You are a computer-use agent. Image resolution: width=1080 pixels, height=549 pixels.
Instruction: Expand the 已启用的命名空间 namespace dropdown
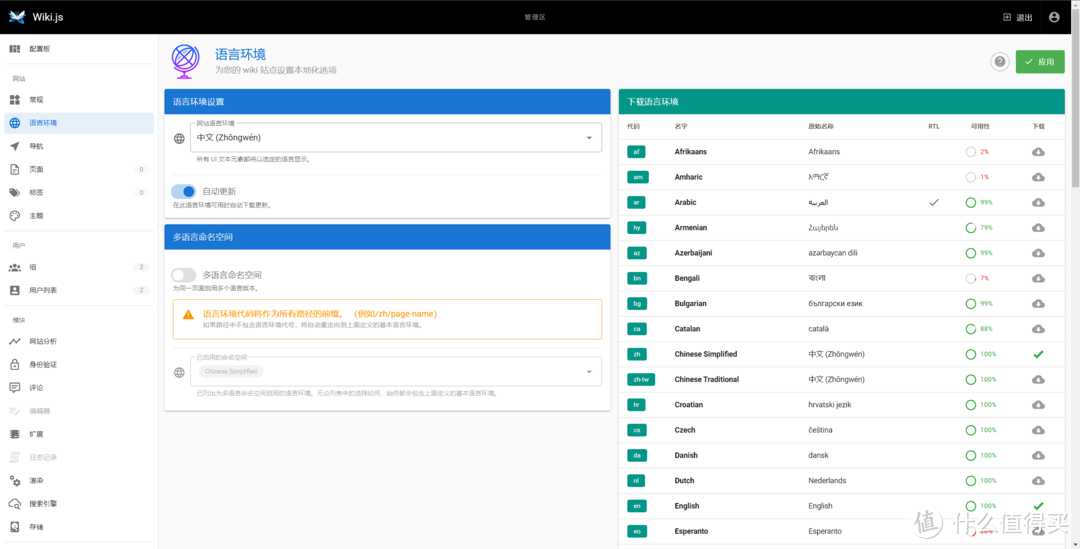(588, 372)
